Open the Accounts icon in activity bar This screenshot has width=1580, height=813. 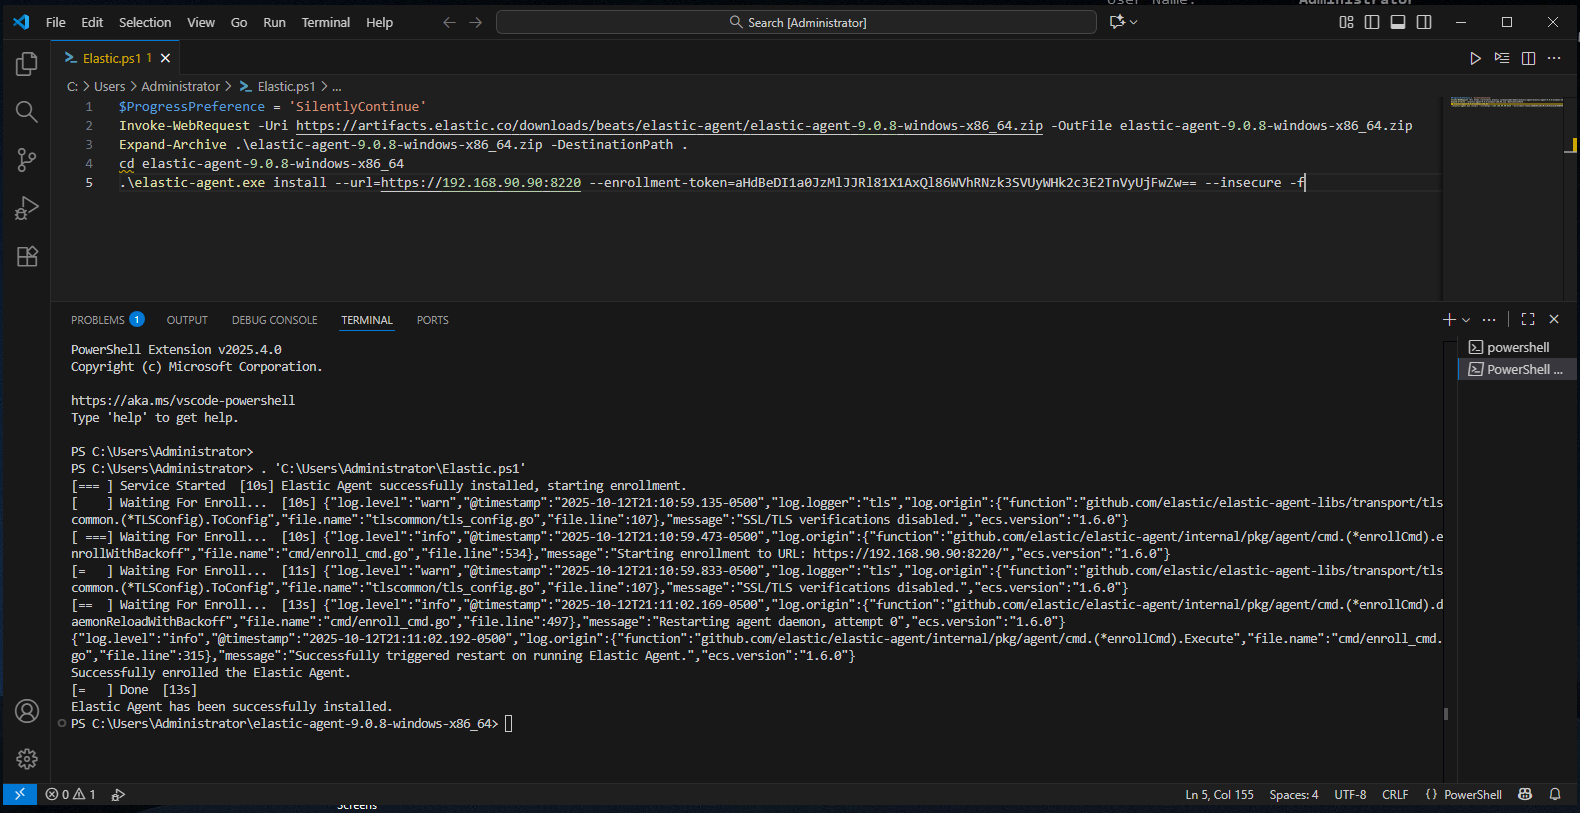tap(27, 711)
